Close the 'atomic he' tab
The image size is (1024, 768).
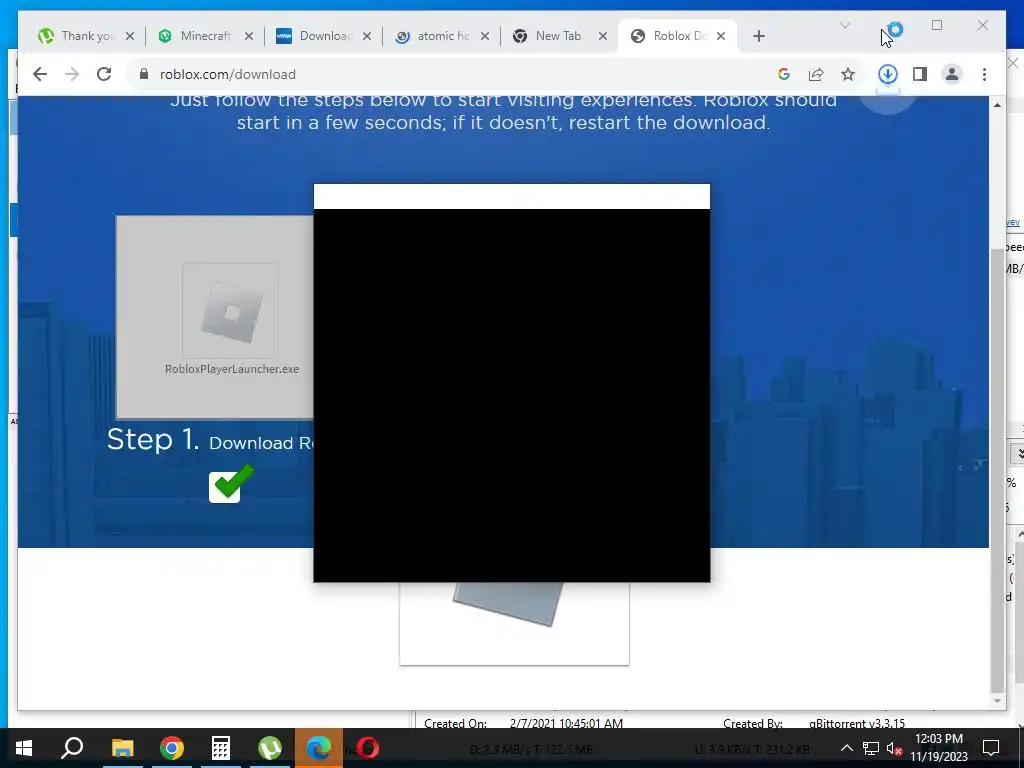coord(485,36)
